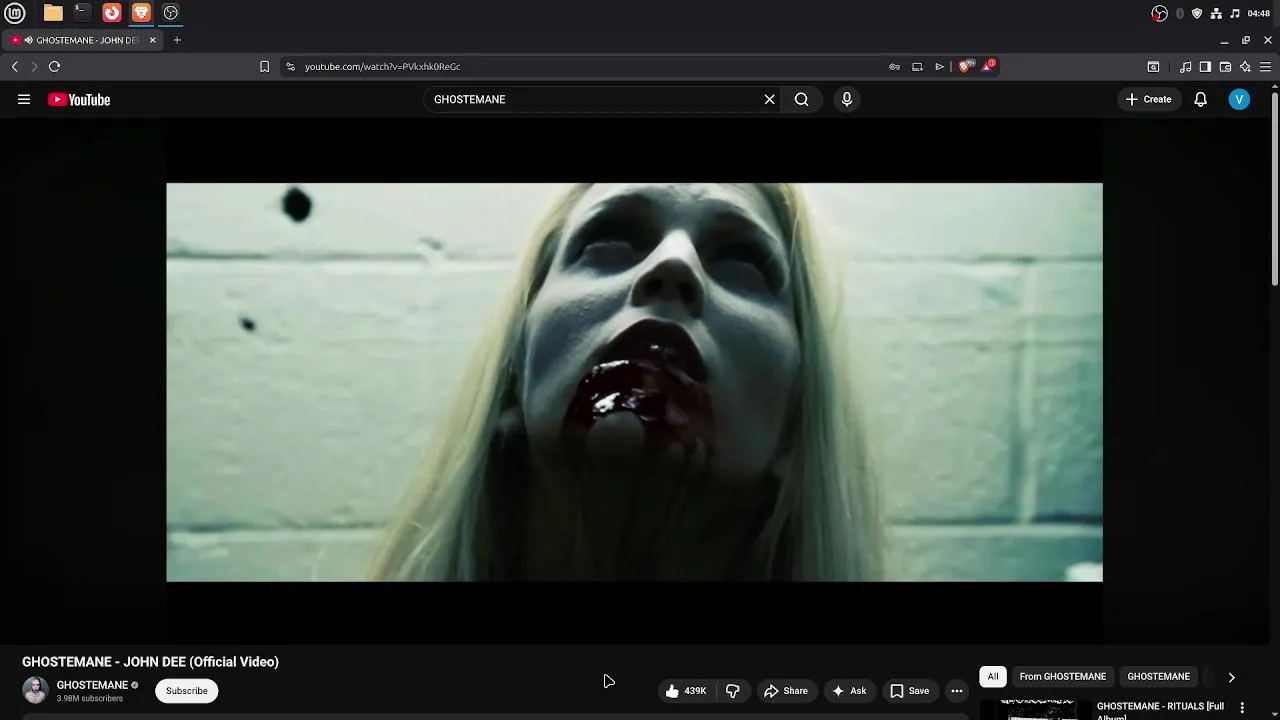
Task: Select the All filter chip
Action: pos(993,677)
